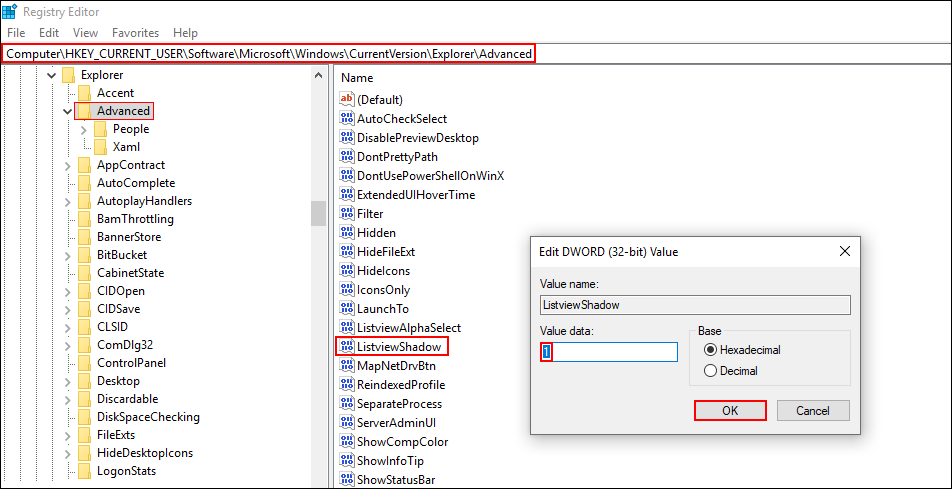Select the CIDSave key

click(118, 309)
